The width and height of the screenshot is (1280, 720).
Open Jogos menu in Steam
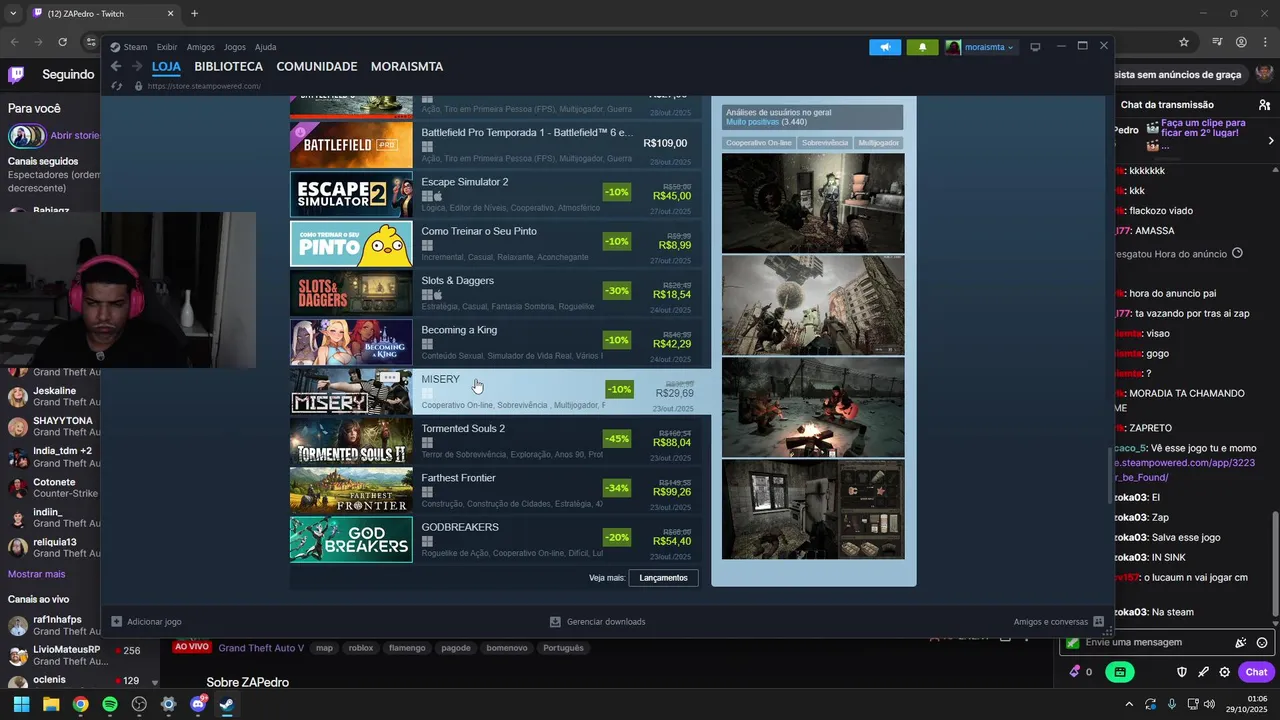[x=235, y=47]
